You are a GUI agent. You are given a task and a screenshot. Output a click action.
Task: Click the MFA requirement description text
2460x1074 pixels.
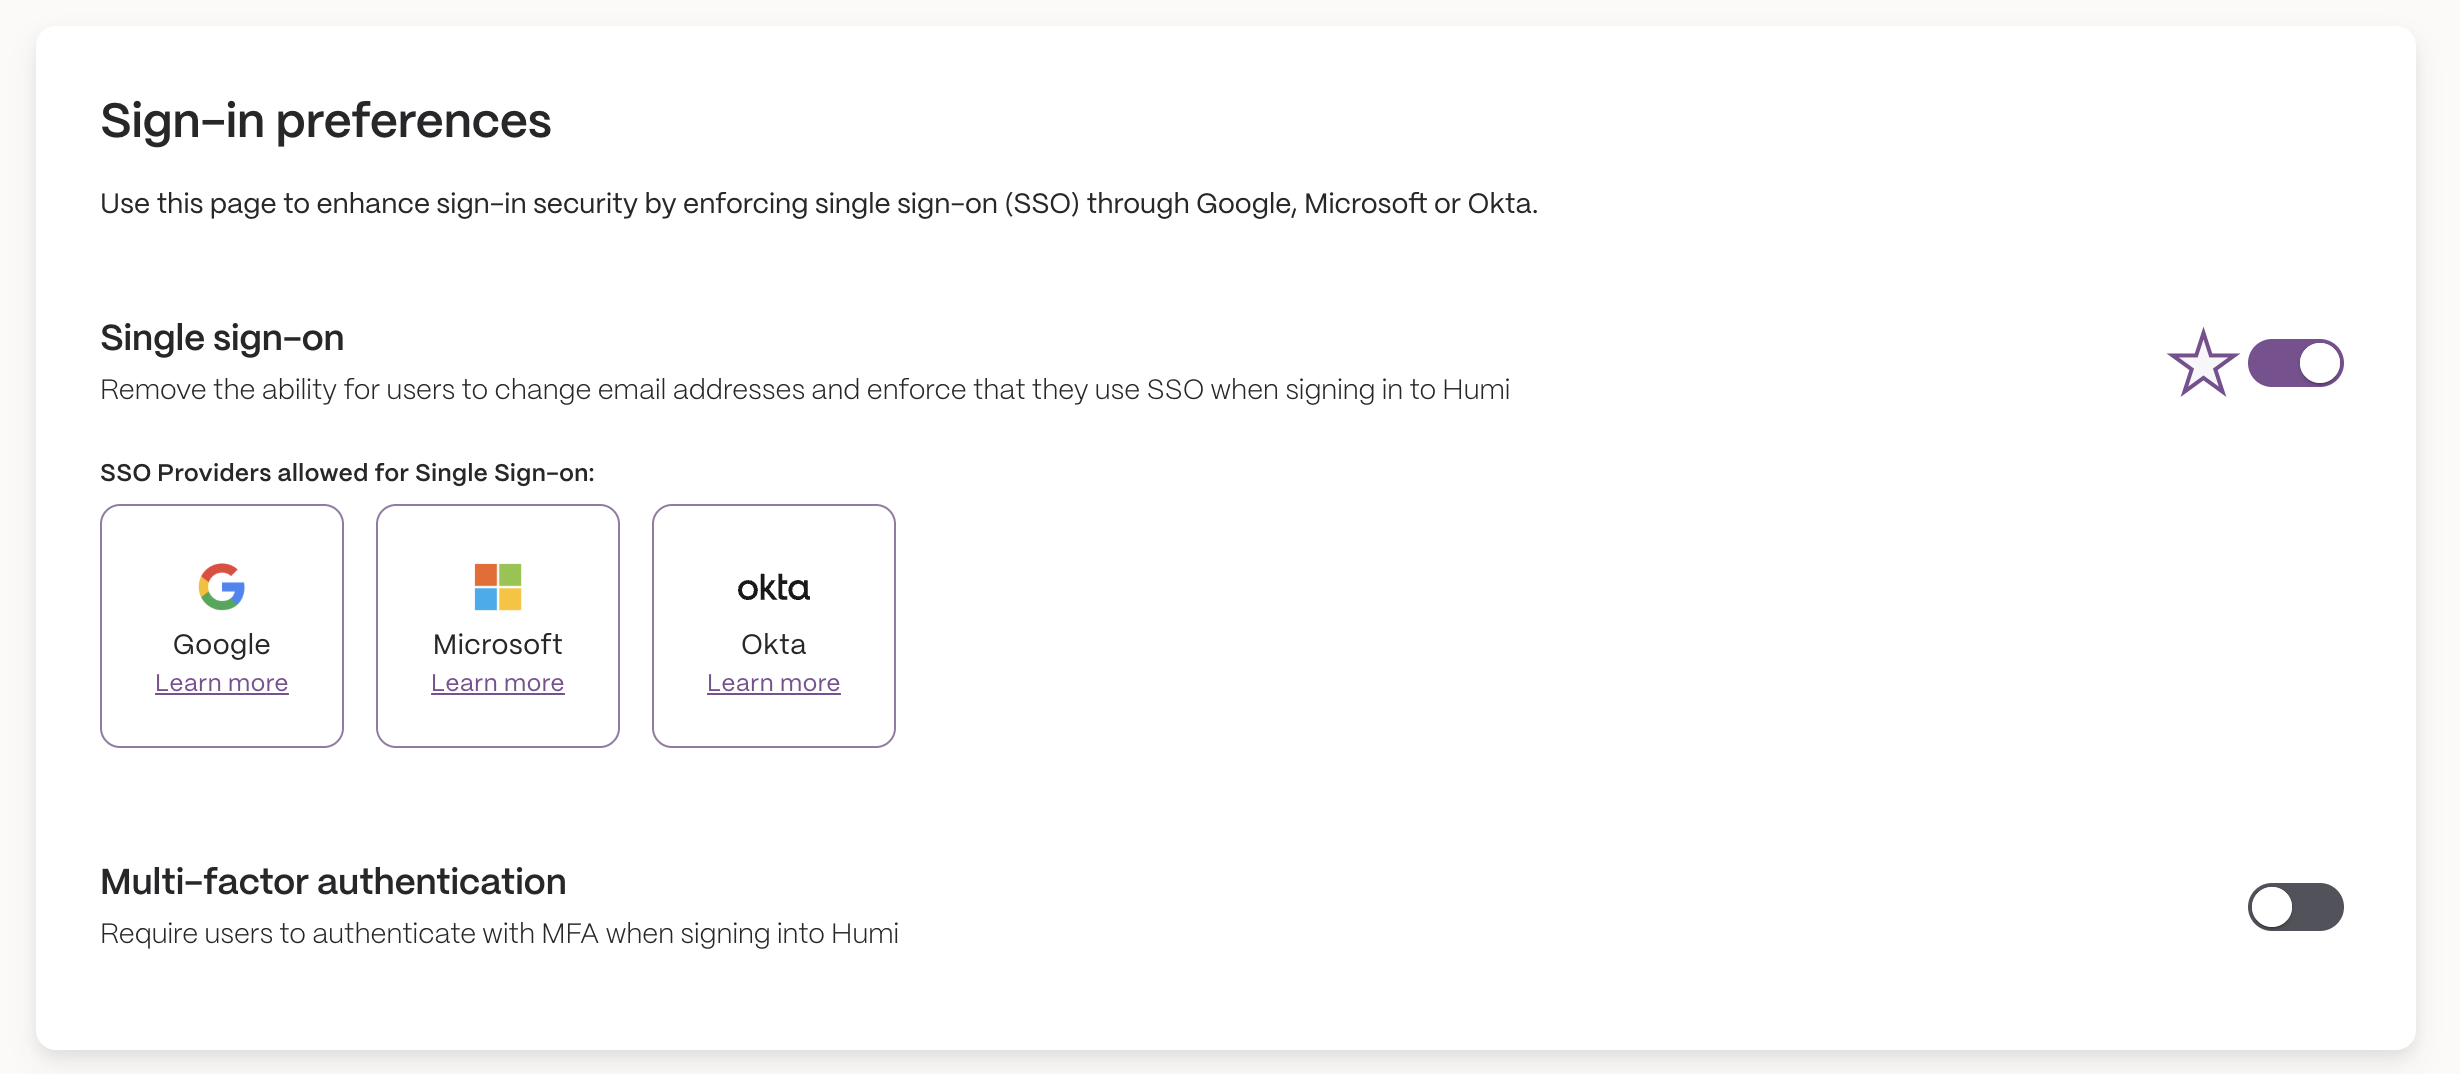tap(500, 934)
